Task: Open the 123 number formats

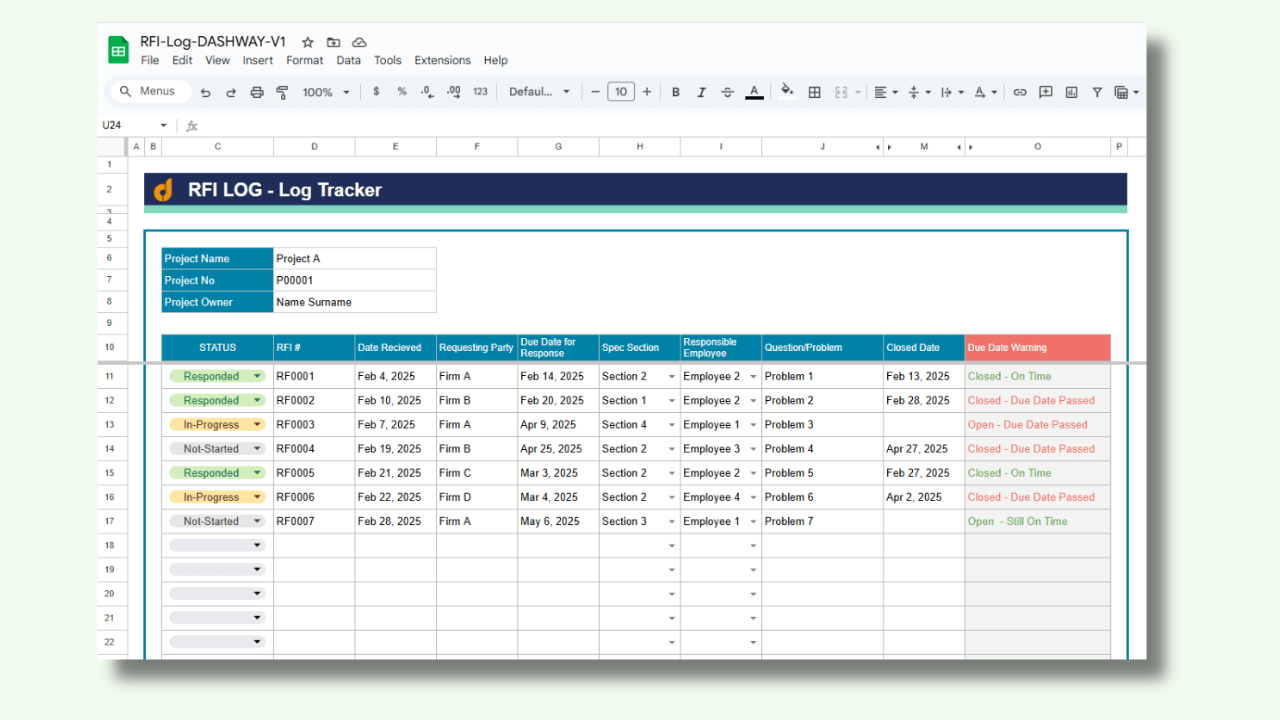Action: pyautogui.click(x=480, y=92)
